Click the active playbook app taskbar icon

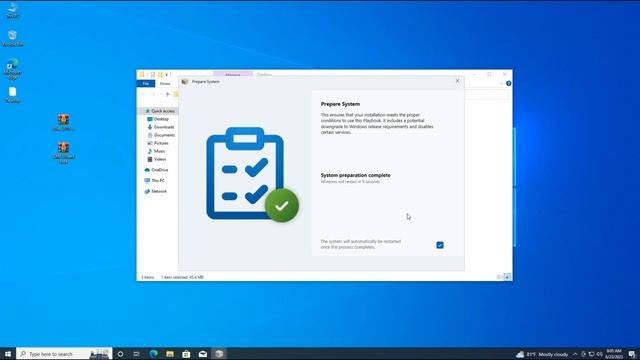pos(219,354)
